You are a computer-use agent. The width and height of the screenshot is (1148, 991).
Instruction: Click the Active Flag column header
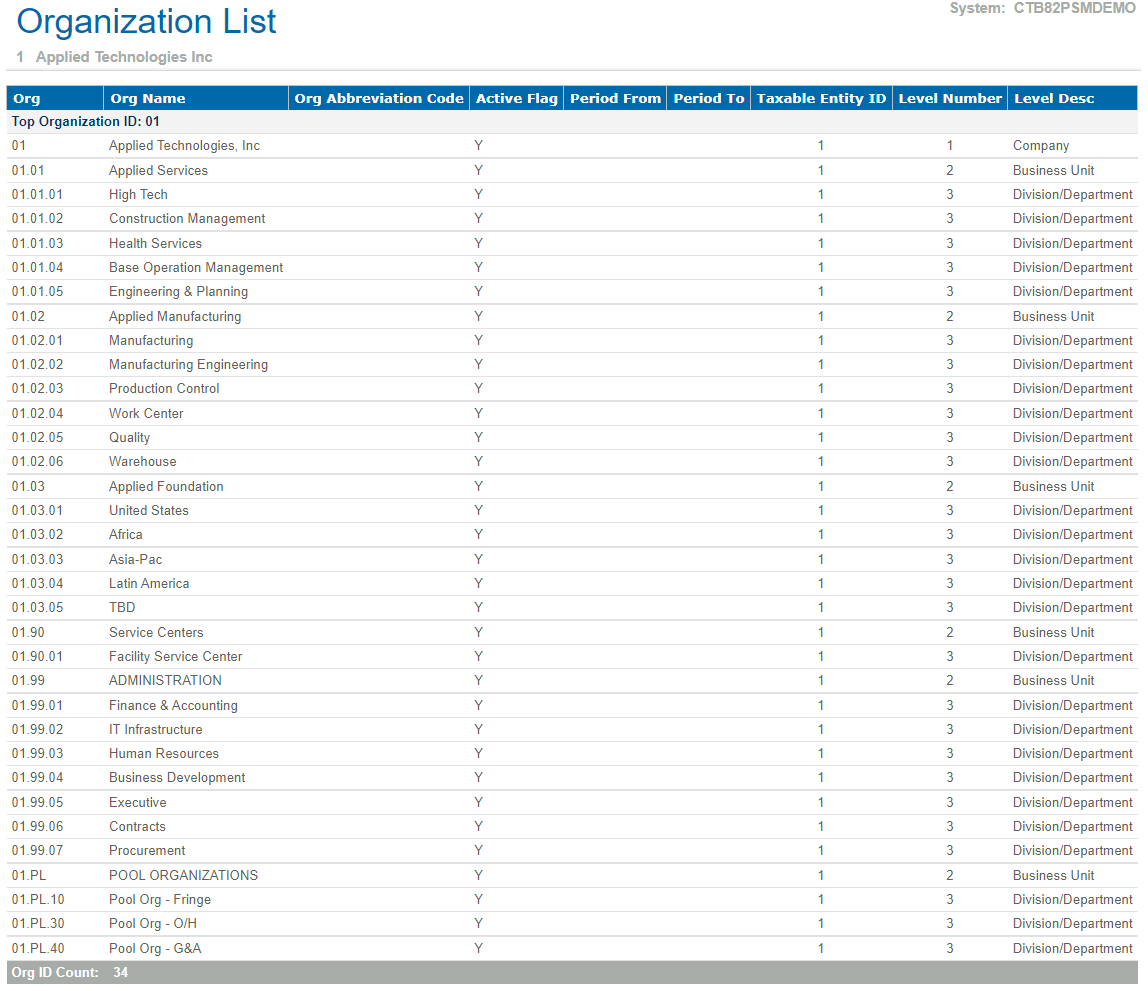coord(516,98)
